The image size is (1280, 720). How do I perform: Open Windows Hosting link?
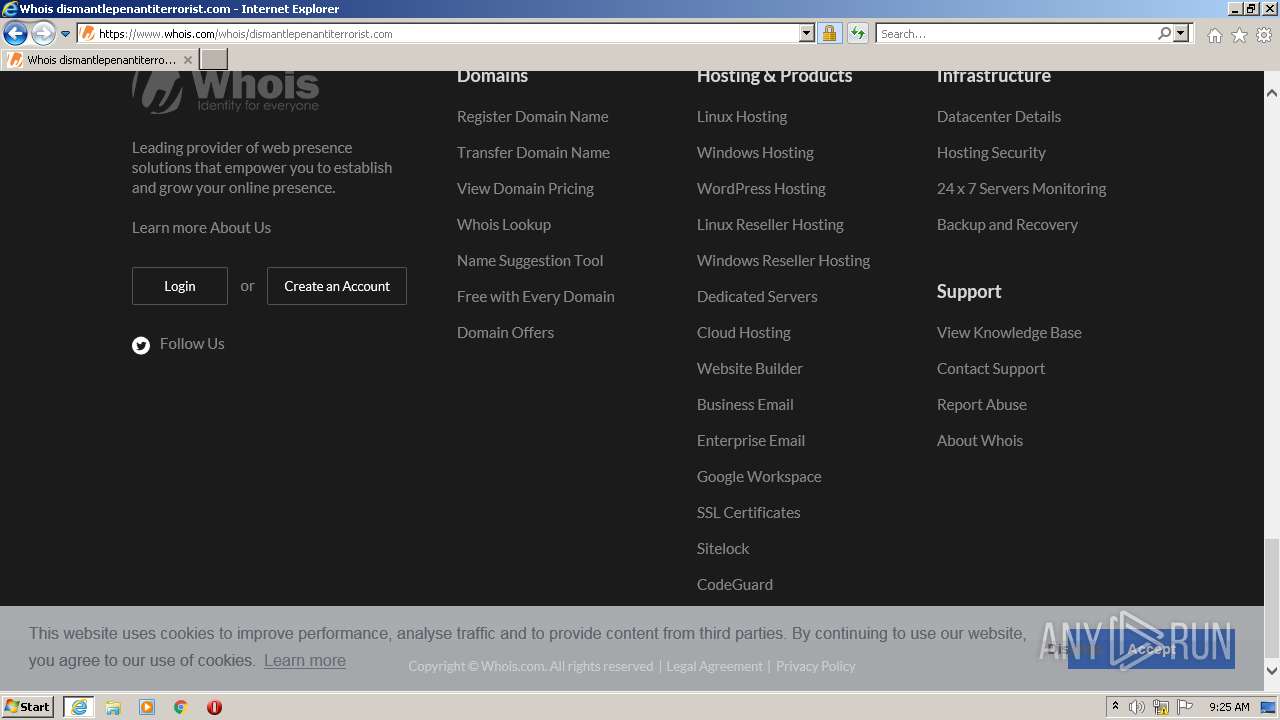coord(755,153)
